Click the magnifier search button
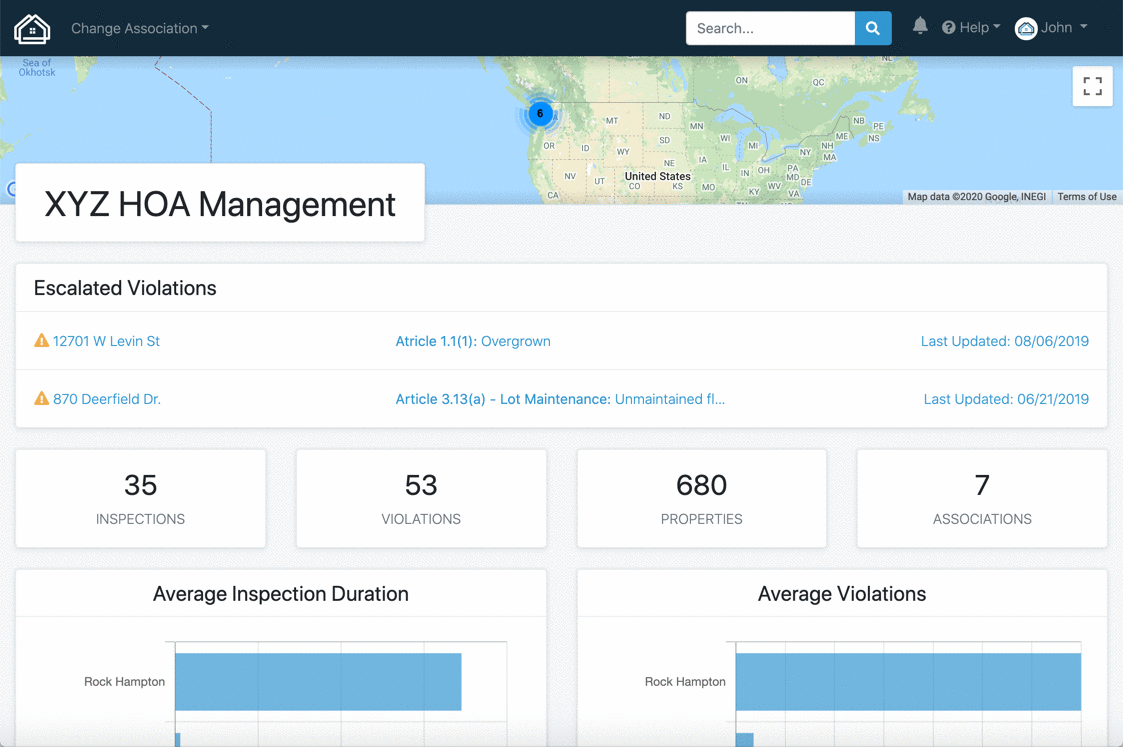This screenshot has width=1123, height=747. click(872, 28)
